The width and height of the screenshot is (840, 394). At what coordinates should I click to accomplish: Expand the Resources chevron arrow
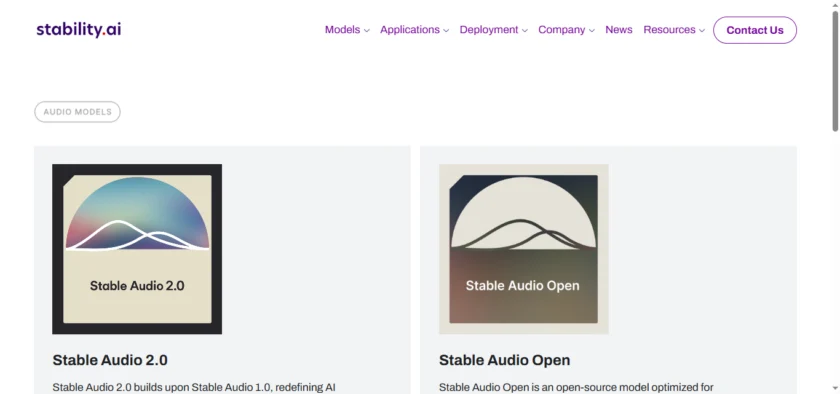point(702,31)
